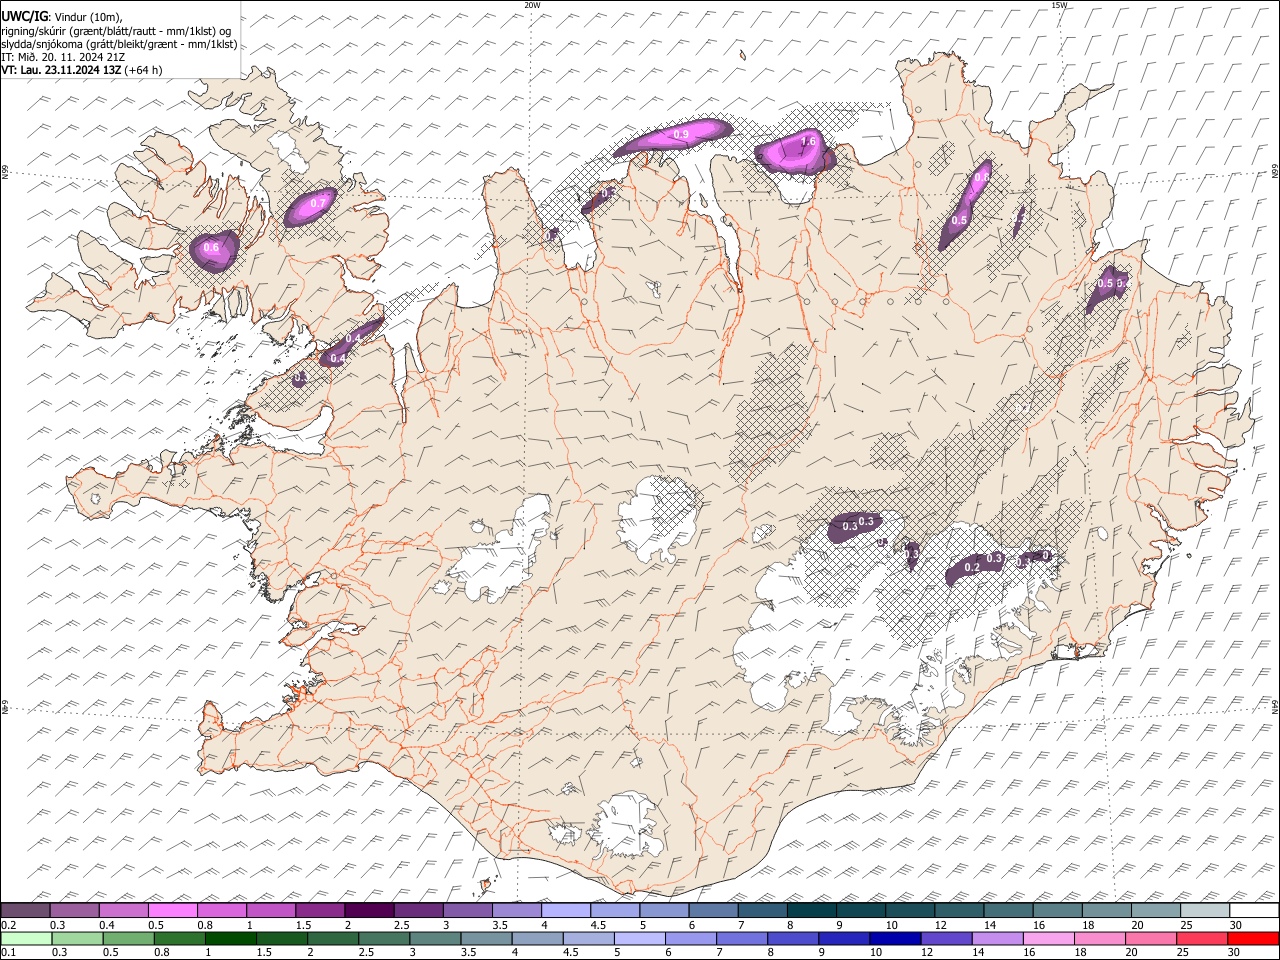Screen dimensions: 1280x960
Task: Click the top legend swatch between 1 and 1.5
Action: tap(271, 910)
